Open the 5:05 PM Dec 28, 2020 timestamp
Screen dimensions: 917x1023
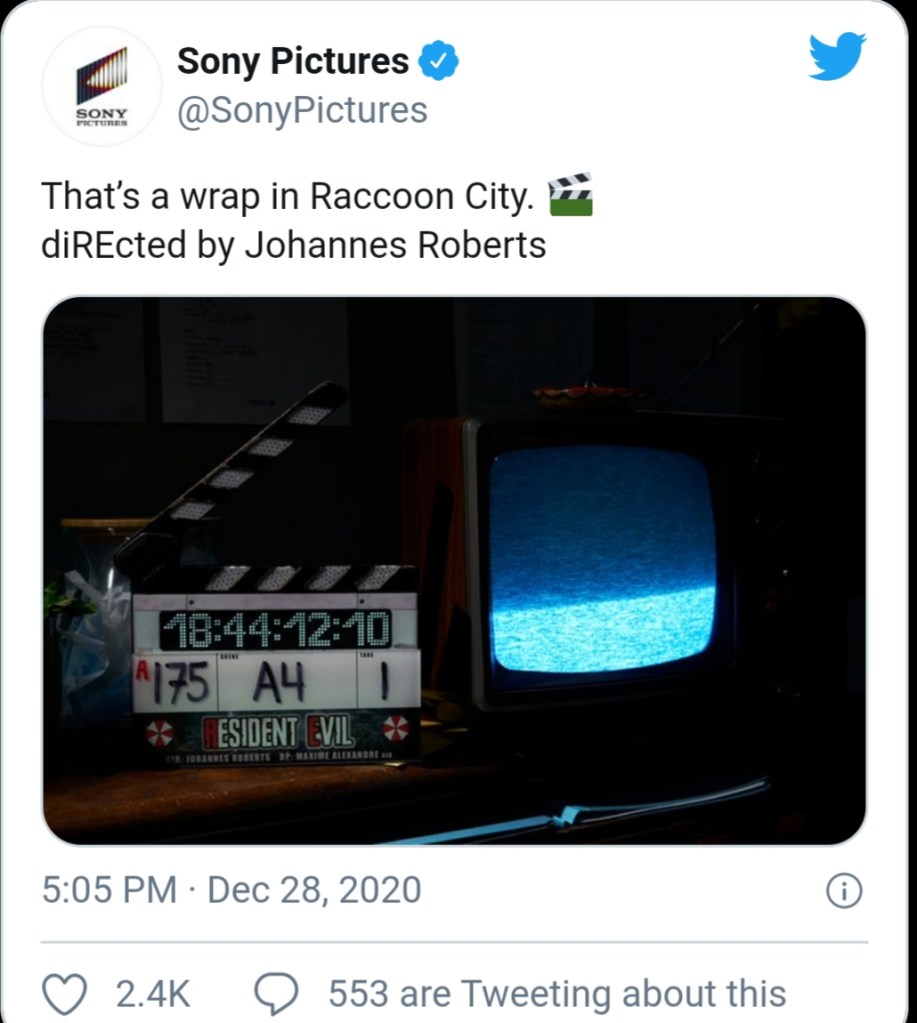[x=231, y=890]
